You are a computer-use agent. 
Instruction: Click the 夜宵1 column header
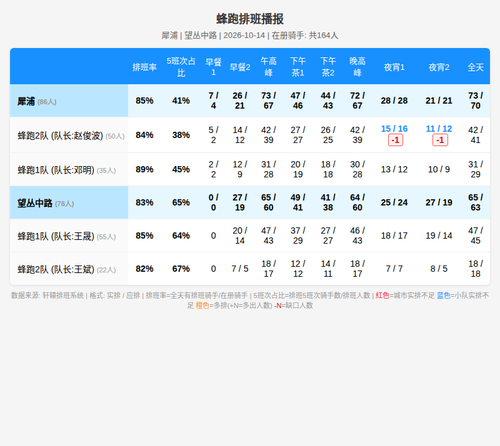point(394,67)
